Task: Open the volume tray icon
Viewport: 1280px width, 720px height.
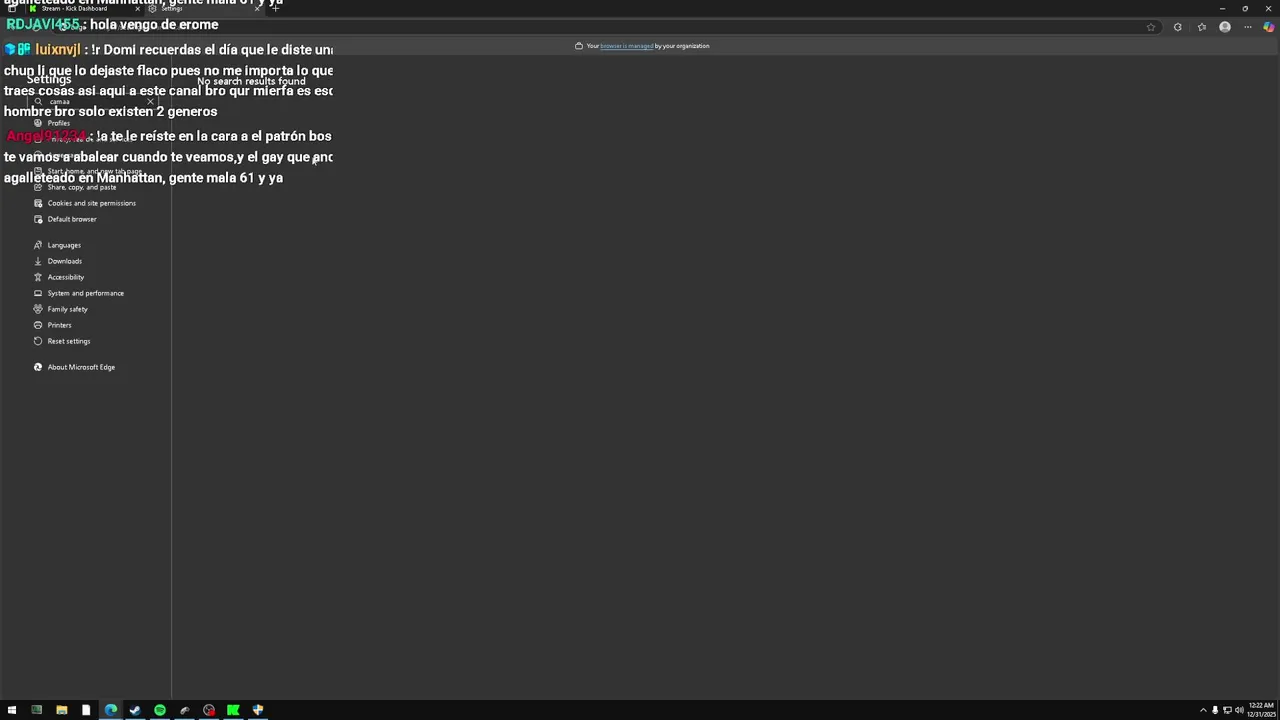Action: 1239,710
